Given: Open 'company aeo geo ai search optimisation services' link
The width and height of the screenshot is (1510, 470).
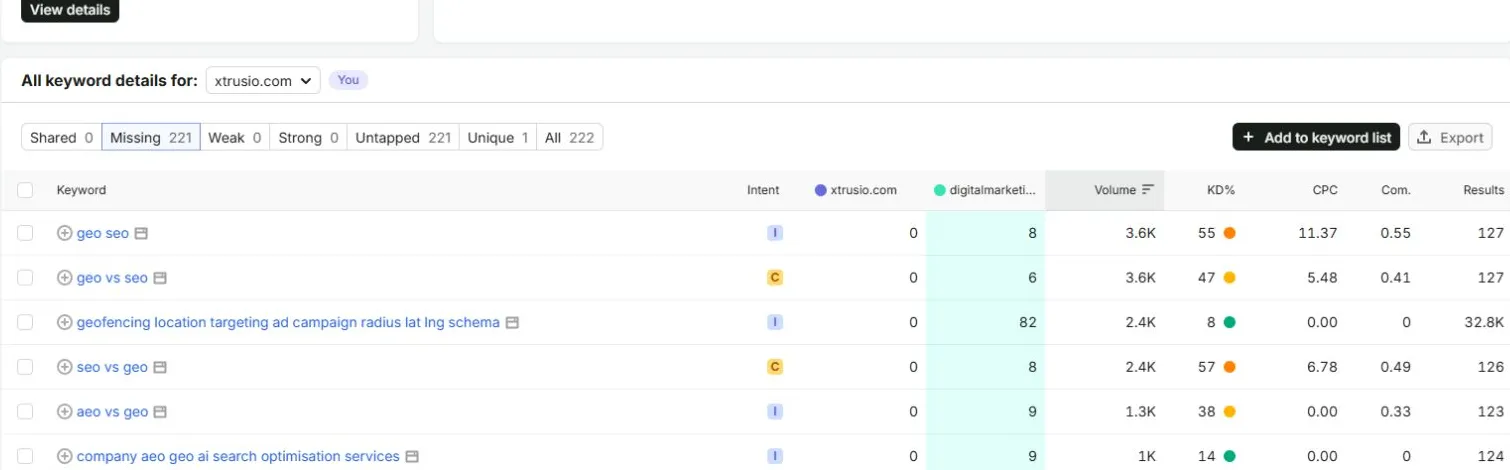Looking at the screenshot, I should point(238,456).
